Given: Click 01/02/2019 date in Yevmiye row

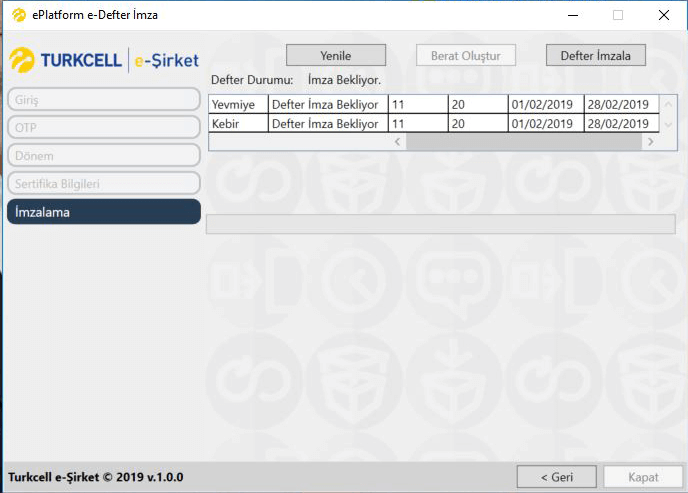Looking at the screenshot, I should click(x=546, y=104).
